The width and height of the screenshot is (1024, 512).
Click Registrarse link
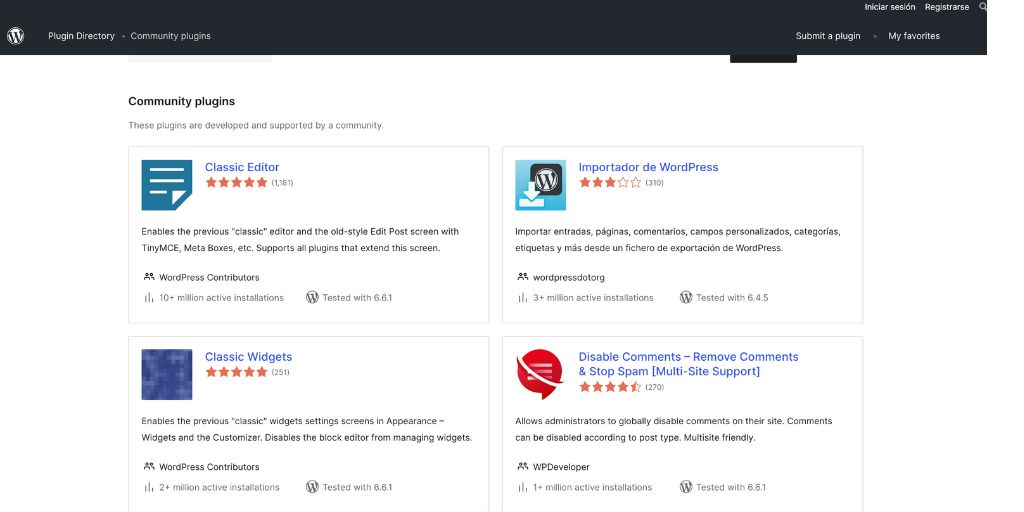click(x=947, y=7)
